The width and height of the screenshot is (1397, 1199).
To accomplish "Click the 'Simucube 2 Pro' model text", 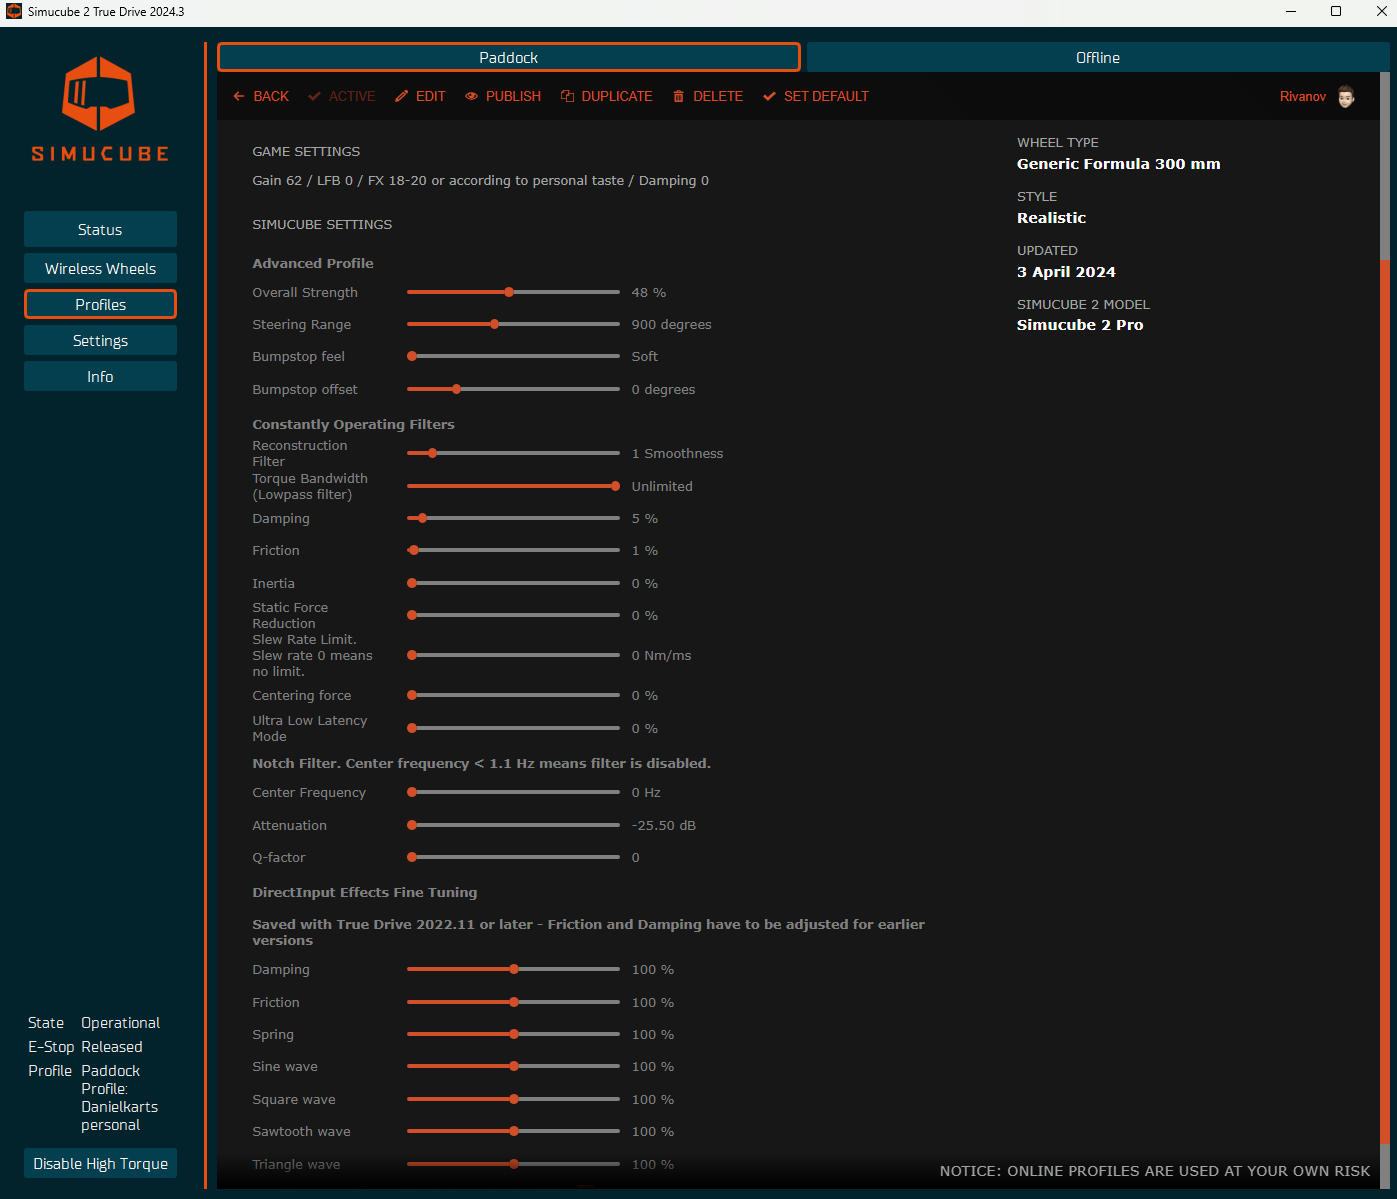I will pos(1080,325).
